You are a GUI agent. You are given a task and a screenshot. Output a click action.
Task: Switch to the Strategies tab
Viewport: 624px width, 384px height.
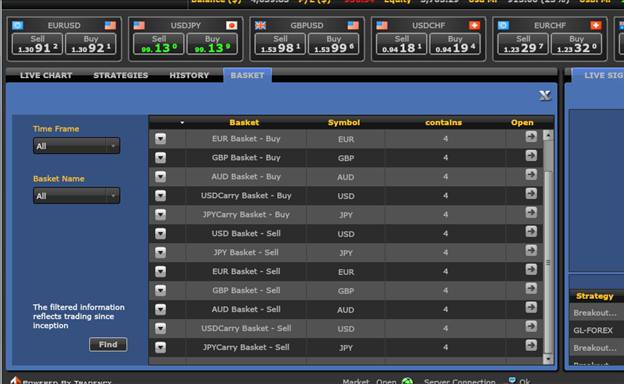pos(121,75)
